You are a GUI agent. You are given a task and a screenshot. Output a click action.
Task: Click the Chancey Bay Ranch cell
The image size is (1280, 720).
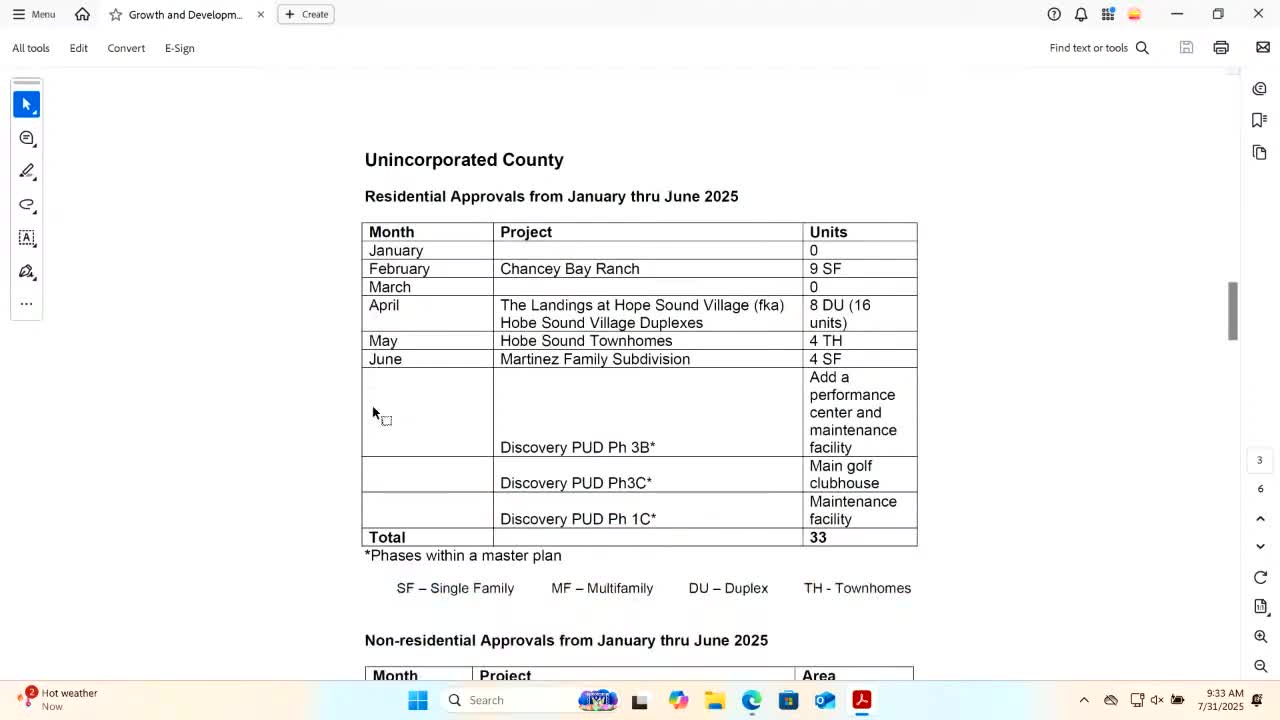click(x=648, y=269)
